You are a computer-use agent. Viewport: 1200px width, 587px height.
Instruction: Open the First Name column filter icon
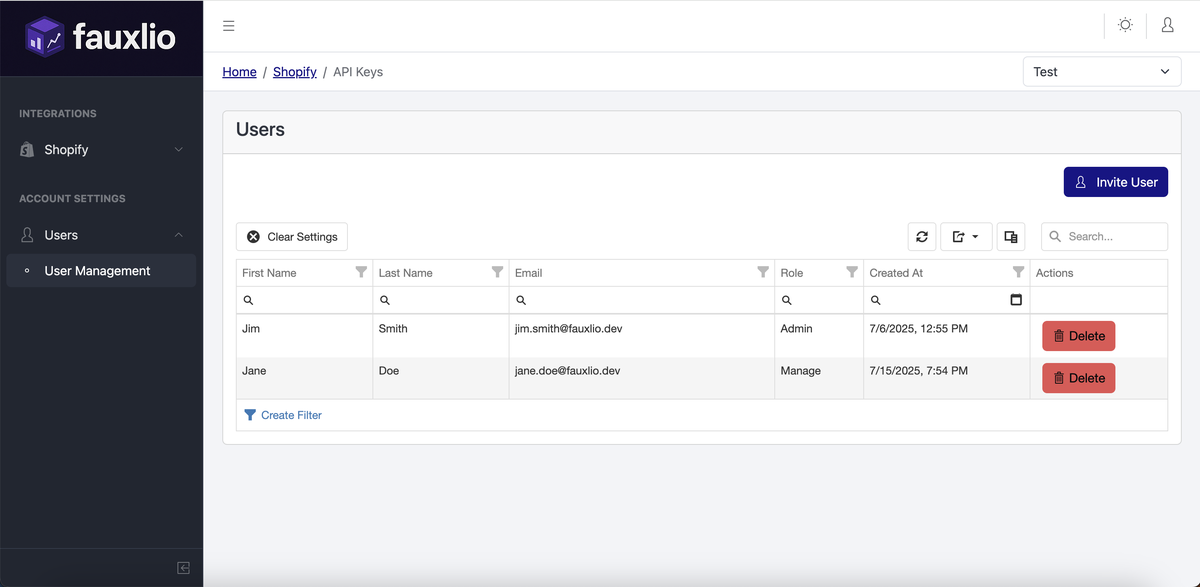coord(361,272)
